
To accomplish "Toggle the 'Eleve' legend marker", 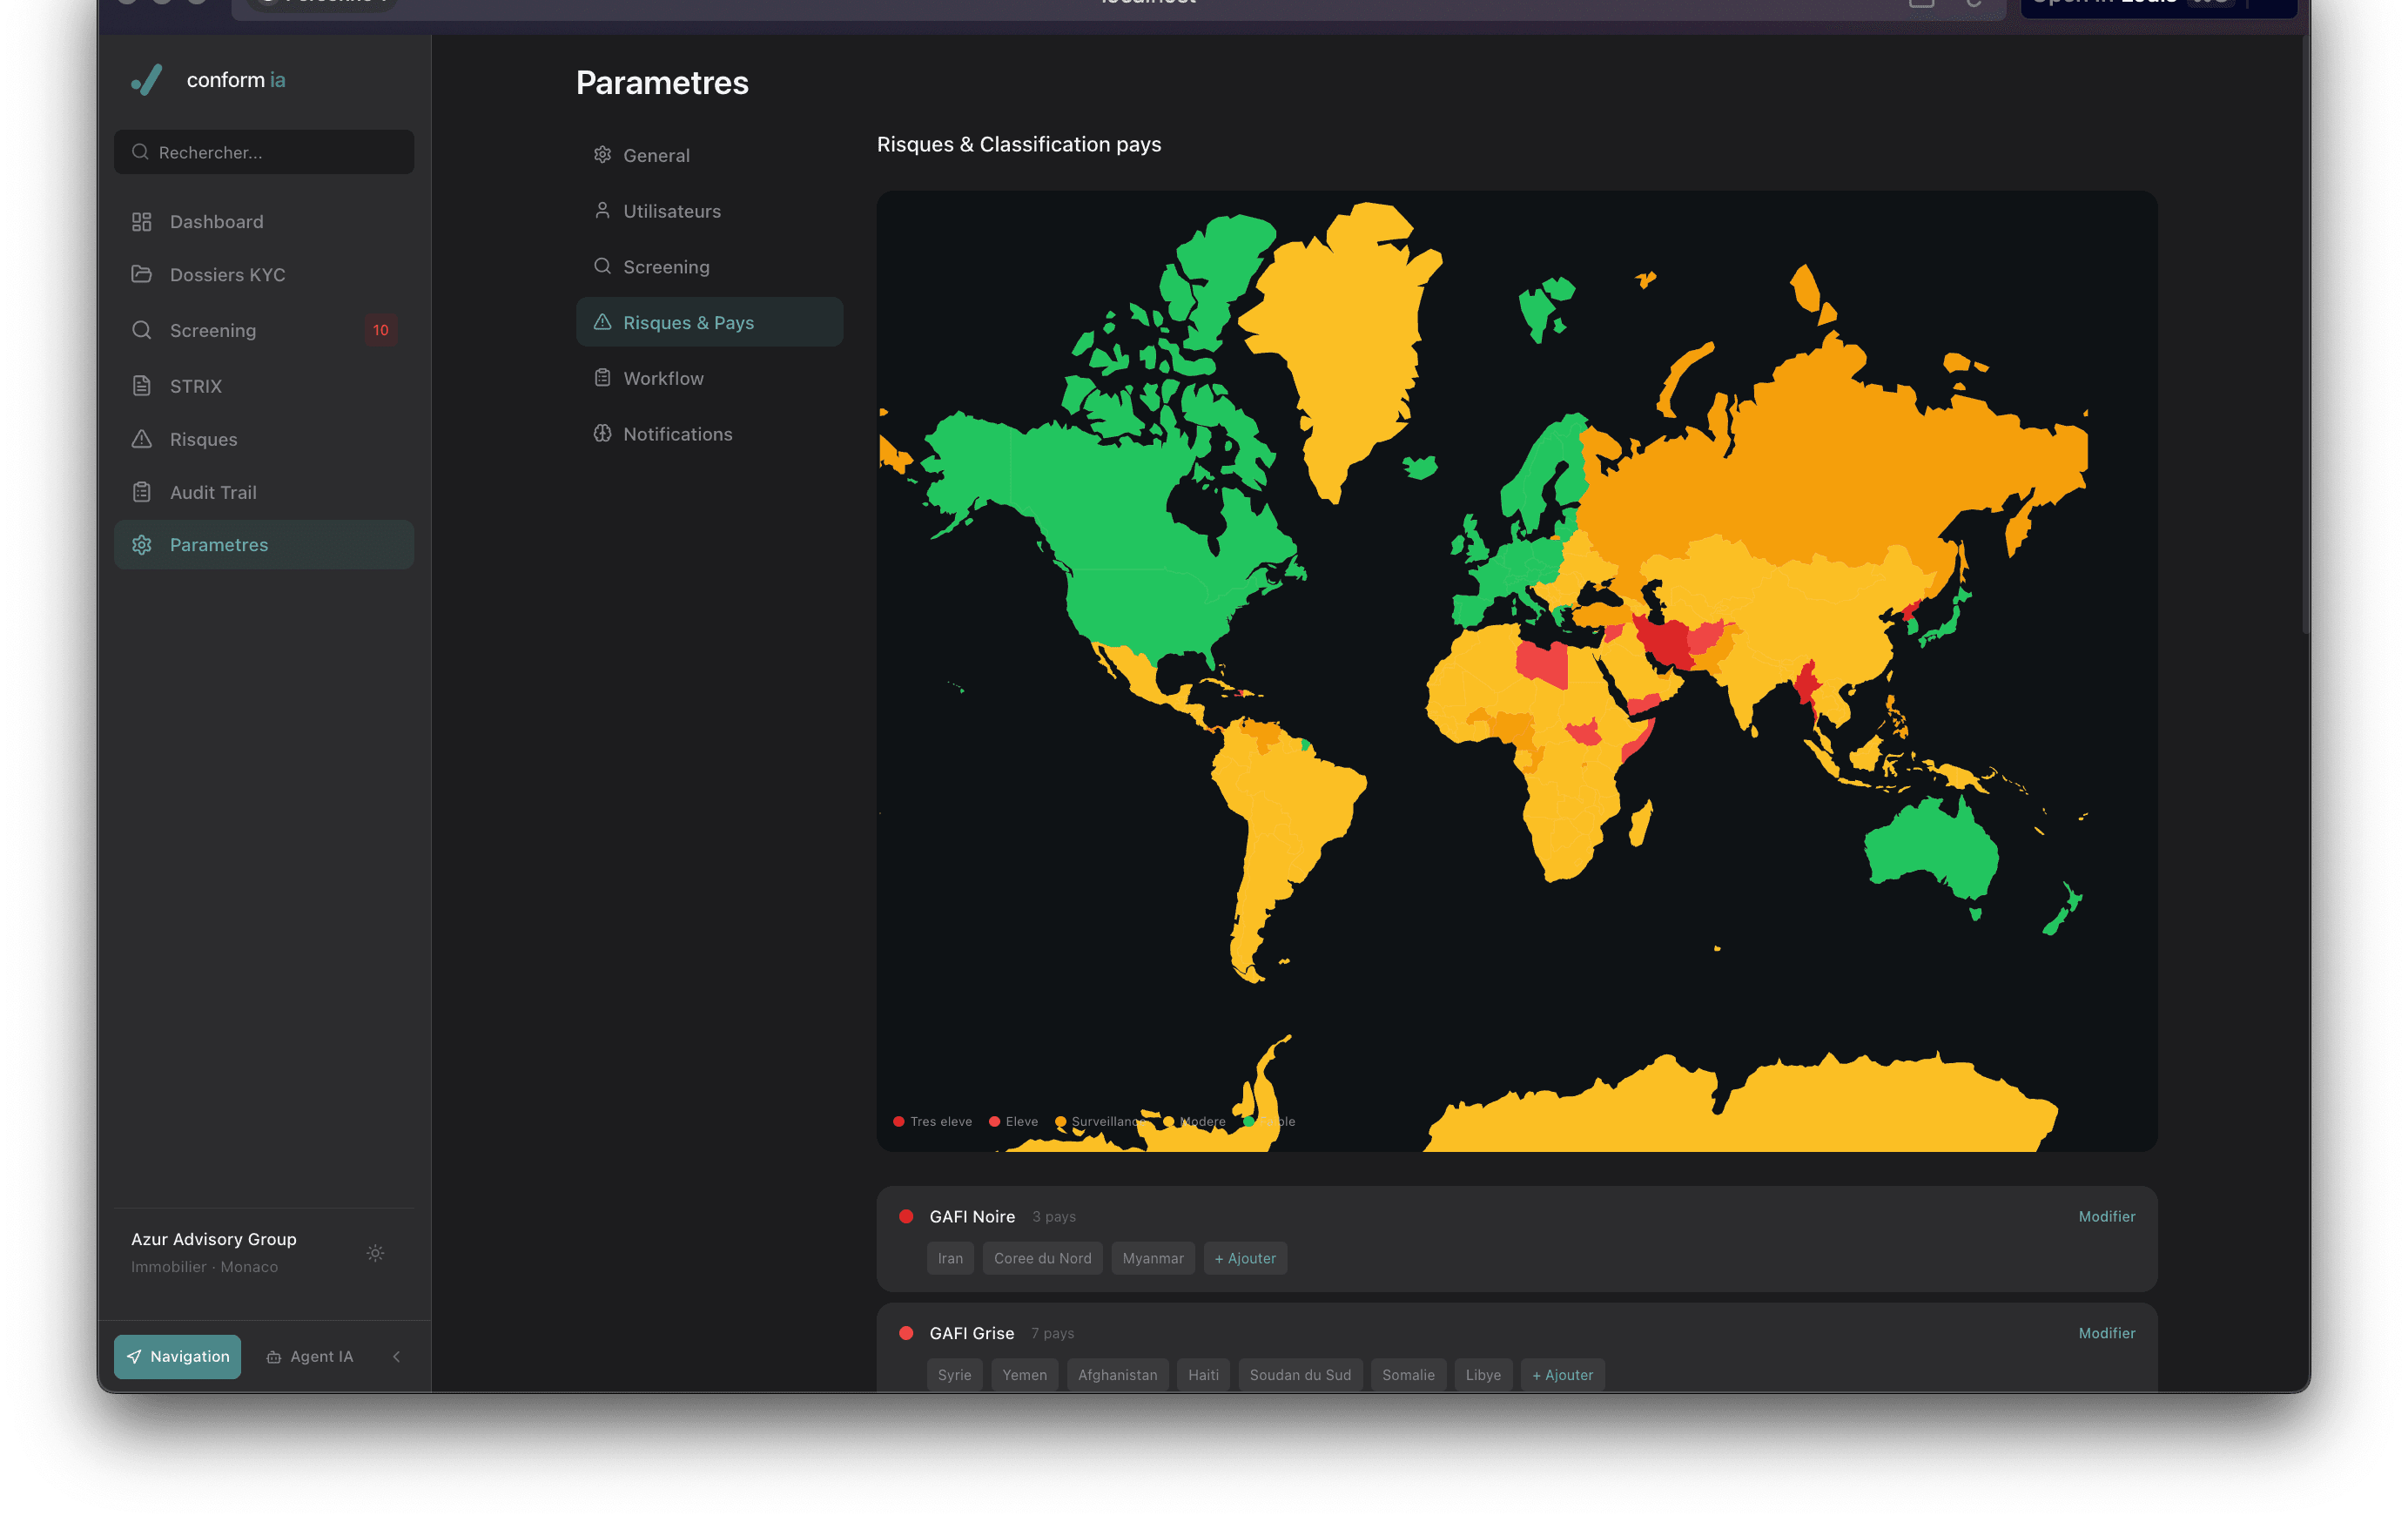I will tap(994, 1121).
